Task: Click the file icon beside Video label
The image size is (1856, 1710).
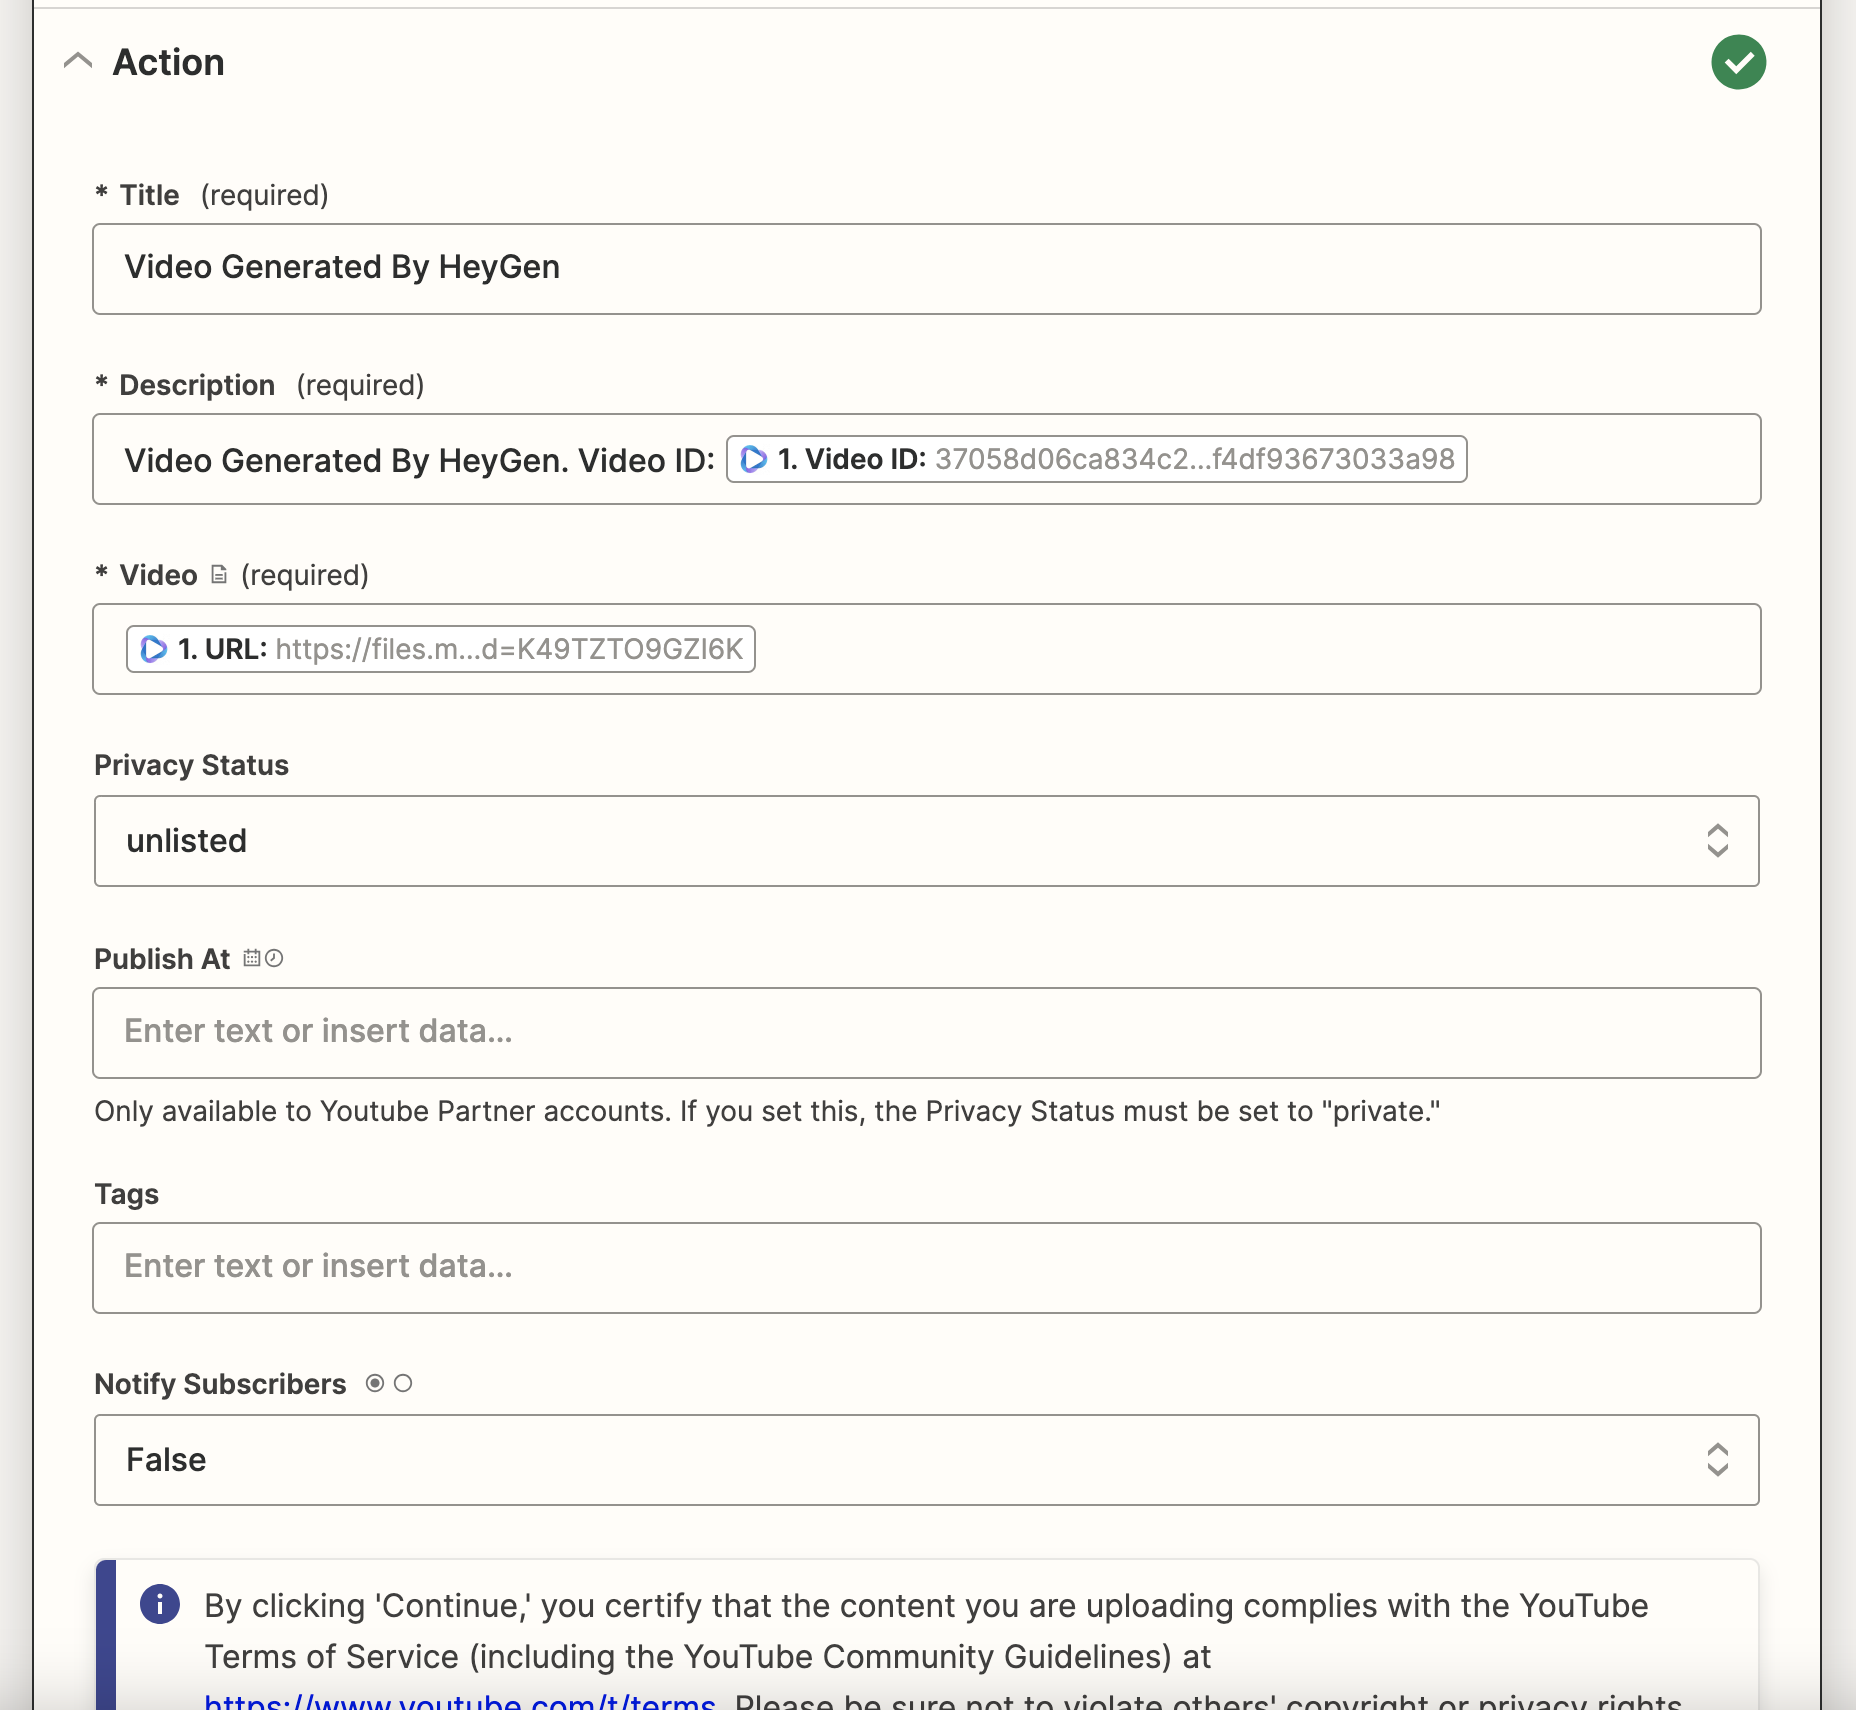Action: point(219,575)
